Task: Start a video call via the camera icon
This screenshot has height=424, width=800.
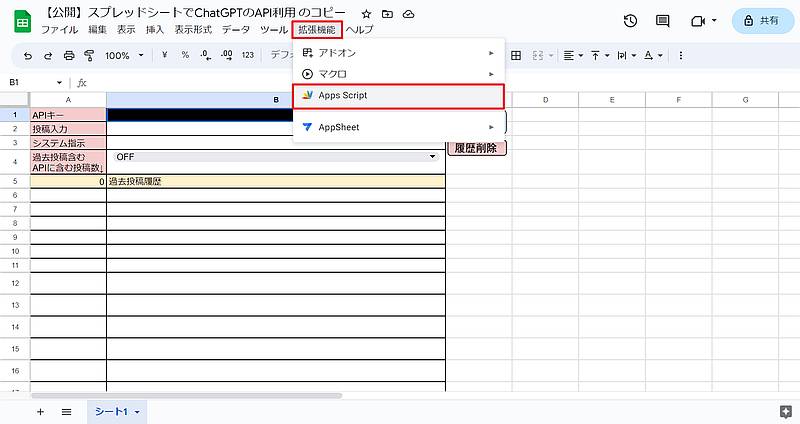Action: tap(697, 21)
